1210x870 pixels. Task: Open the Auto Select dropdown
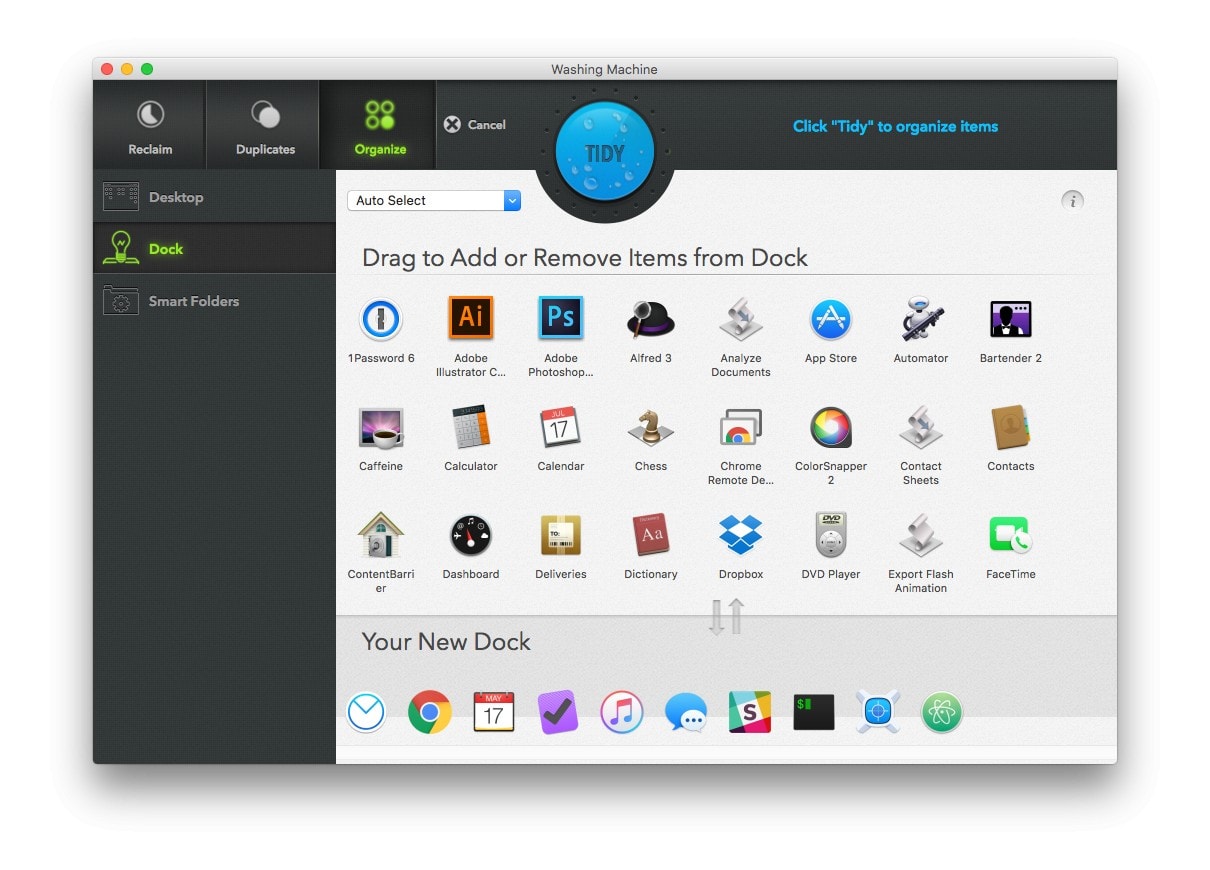pyautogui.click(x=433, y=201)
